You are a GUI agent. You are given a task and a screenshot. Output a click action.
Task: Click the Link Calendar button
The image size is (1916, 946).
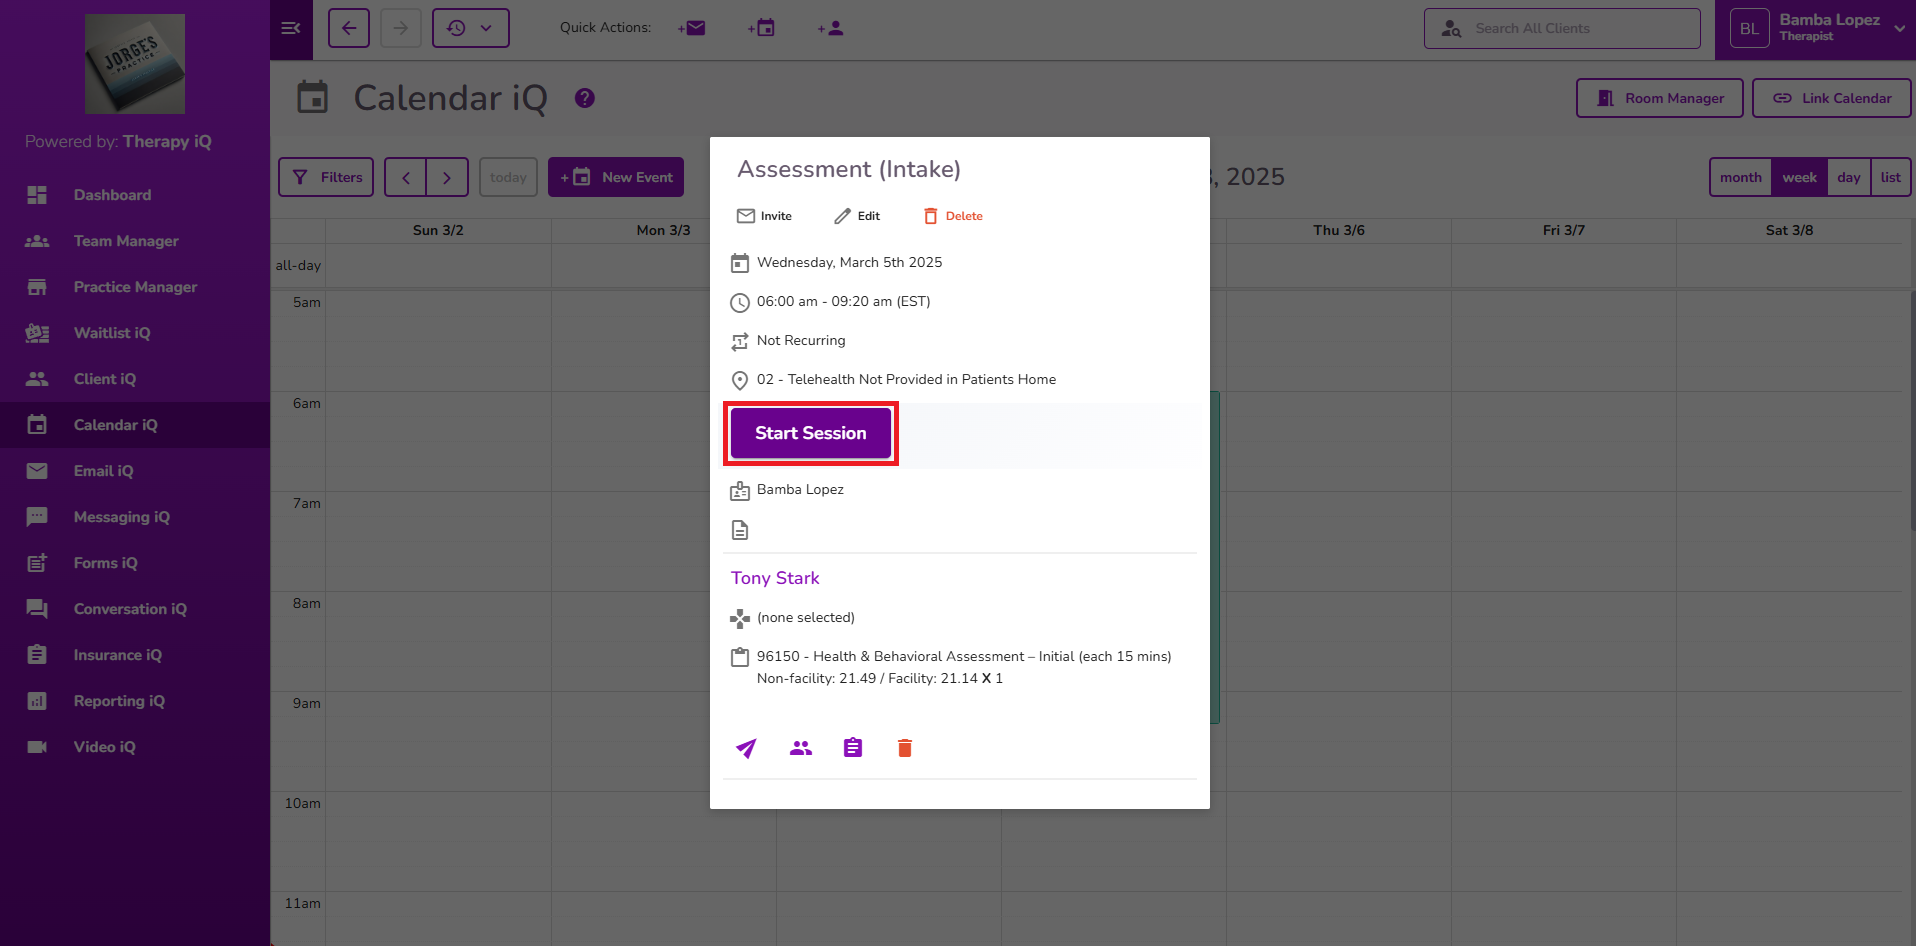pos(1832,98)
